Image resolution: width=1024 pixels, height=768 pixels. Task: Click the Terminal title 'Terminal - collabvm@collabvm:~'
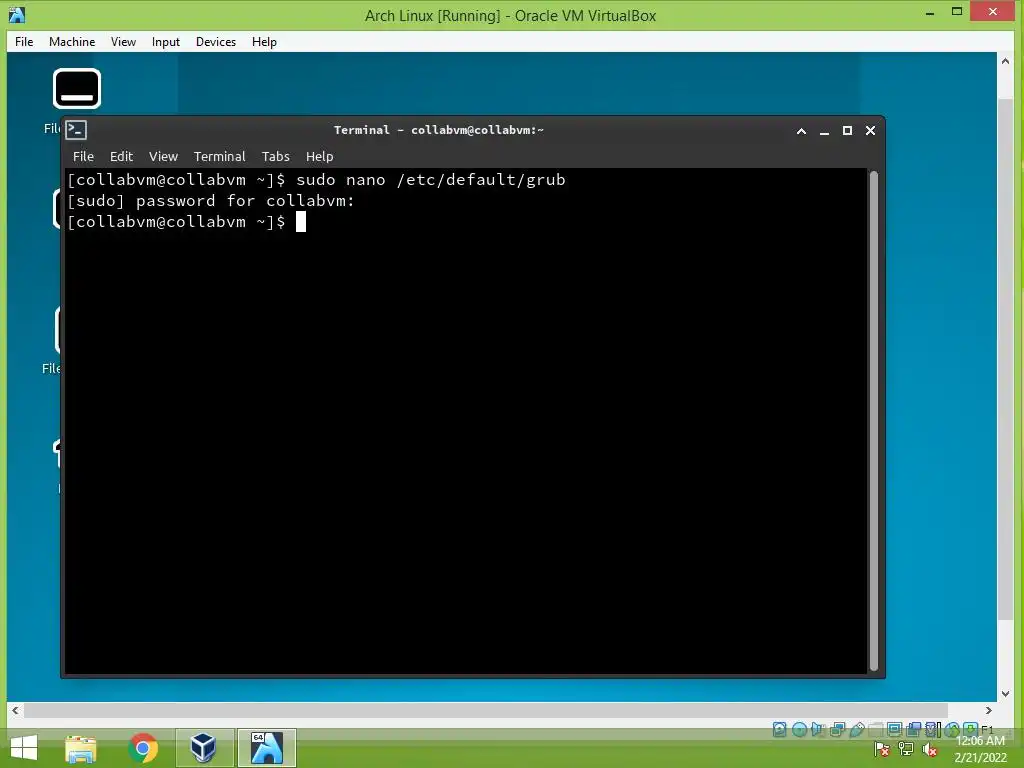click(x=439, y=130)
